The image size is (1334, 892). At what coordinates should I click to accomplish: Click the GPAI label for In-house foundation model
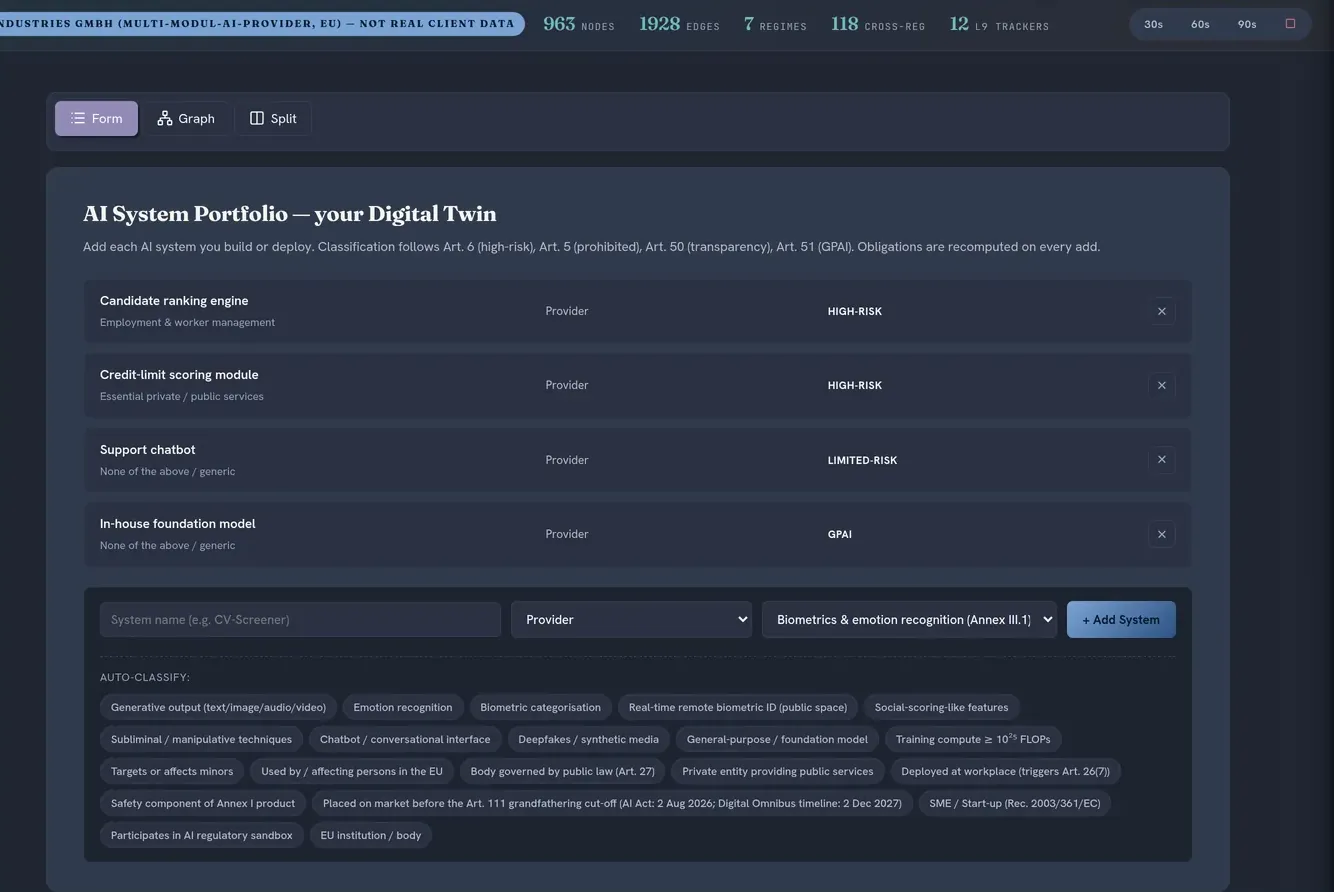pos(840,535)
